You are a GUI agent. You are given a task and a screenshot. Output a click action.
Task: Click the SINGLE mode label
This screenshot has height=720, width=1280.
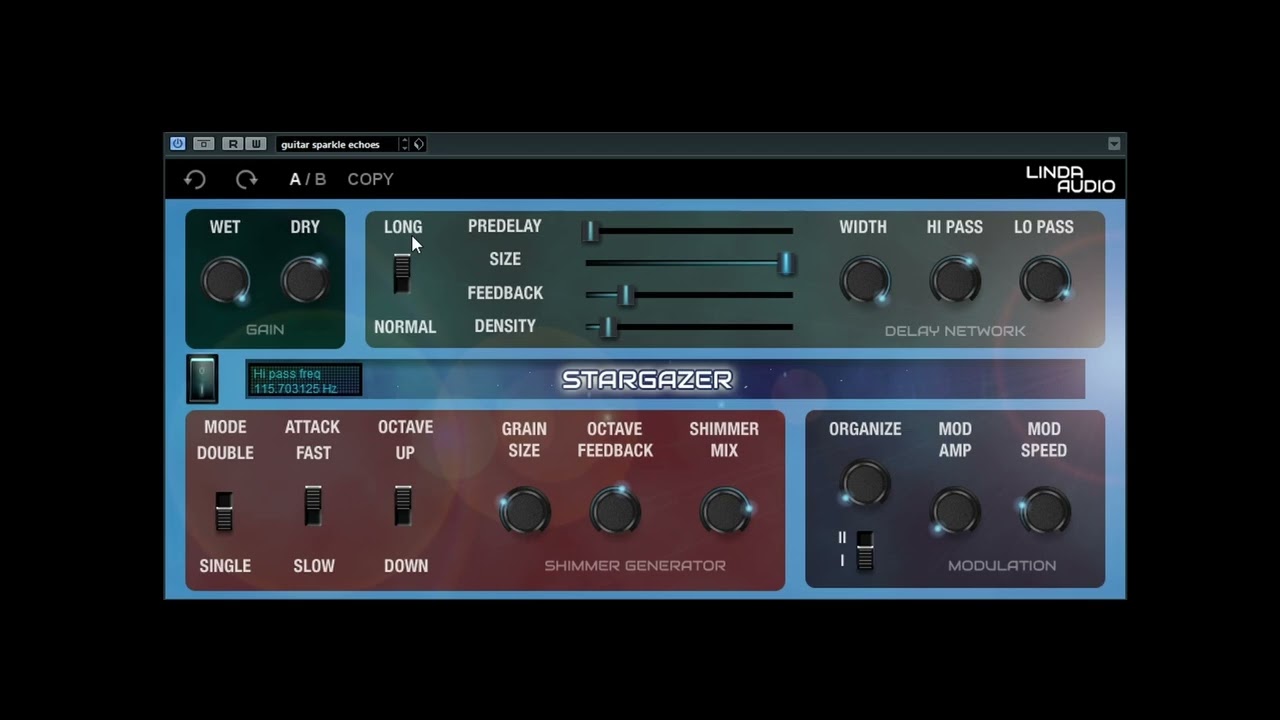225,566
